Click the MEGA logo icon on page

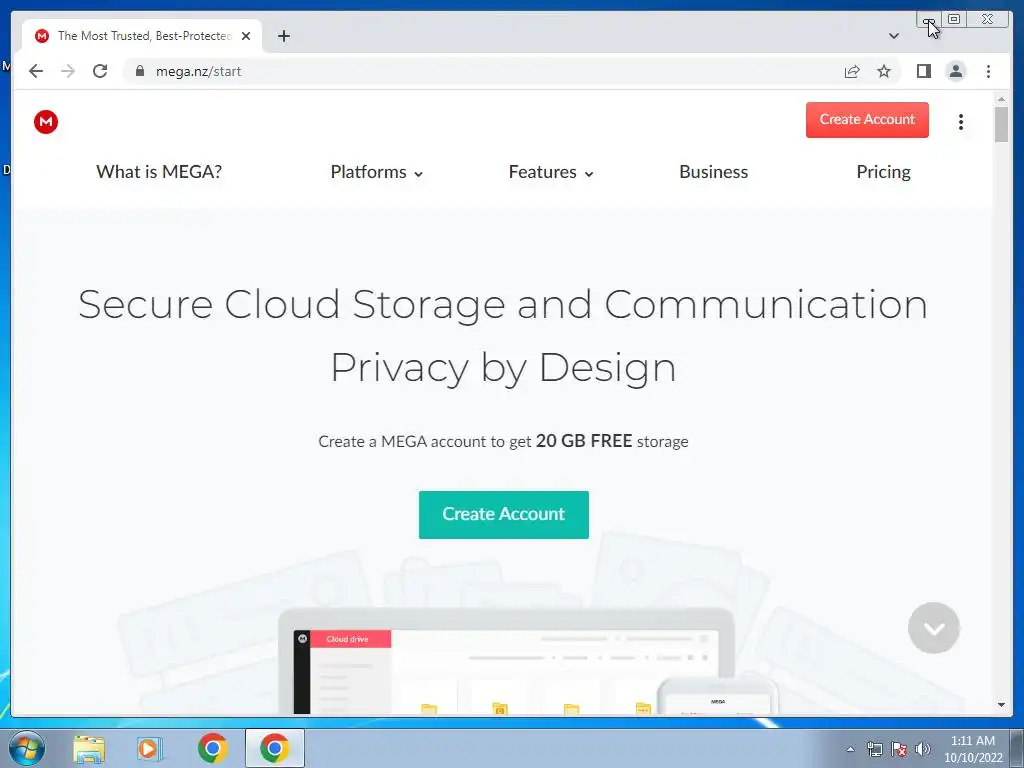click(46, 121)
